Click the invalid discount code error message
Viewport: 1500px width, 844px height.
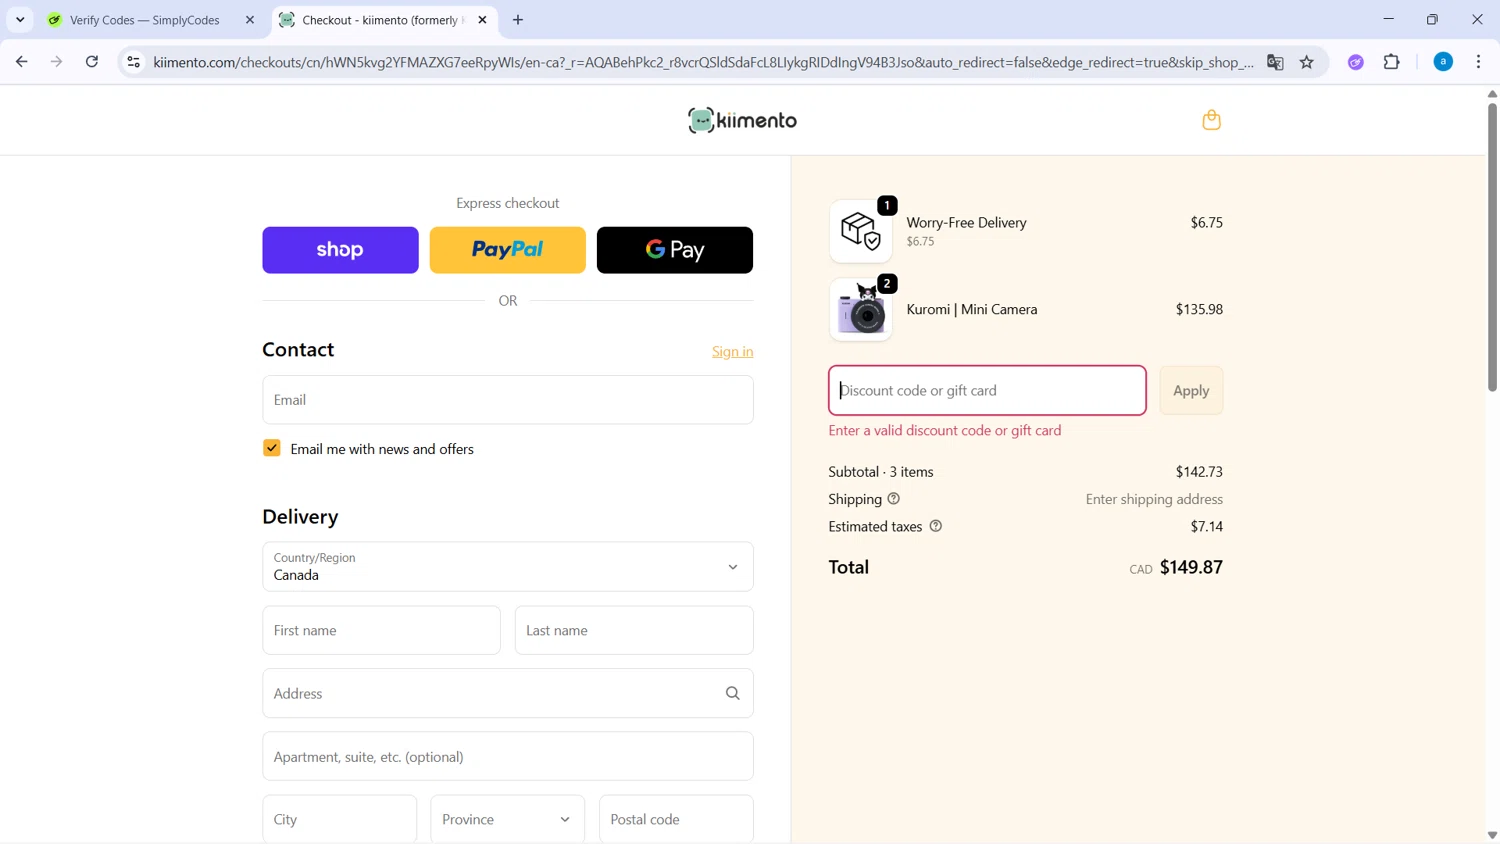[x=945, y=430]
